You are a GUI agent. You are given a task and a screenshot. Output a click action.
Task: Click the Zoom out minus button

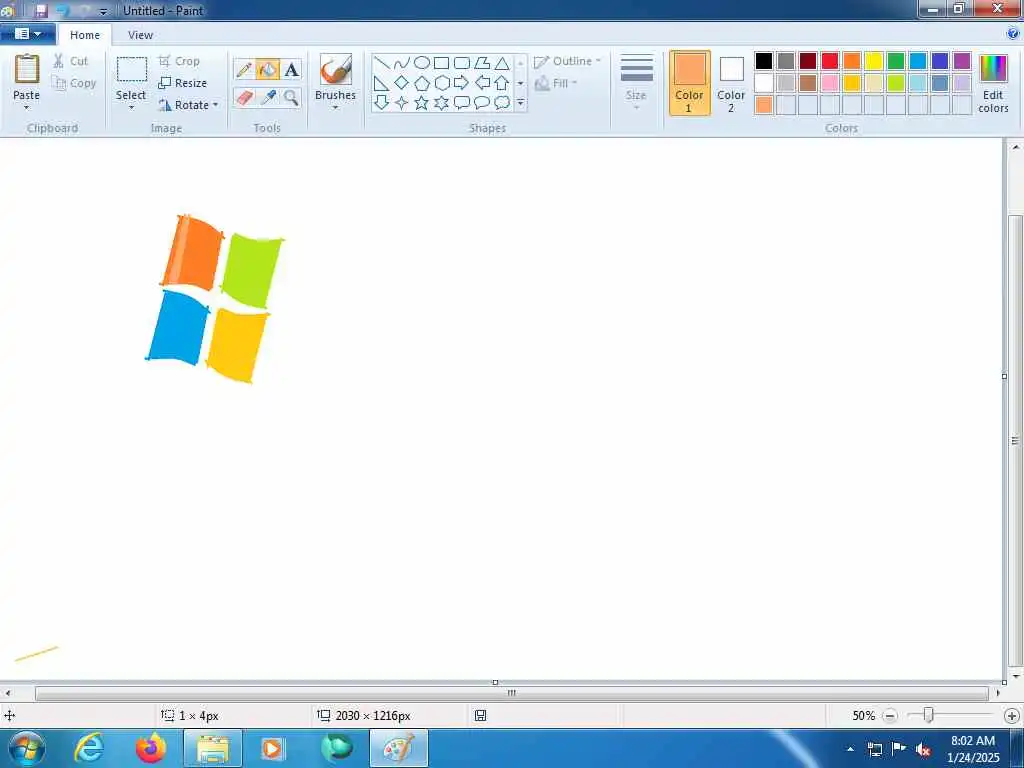click(x=890, y=716)
